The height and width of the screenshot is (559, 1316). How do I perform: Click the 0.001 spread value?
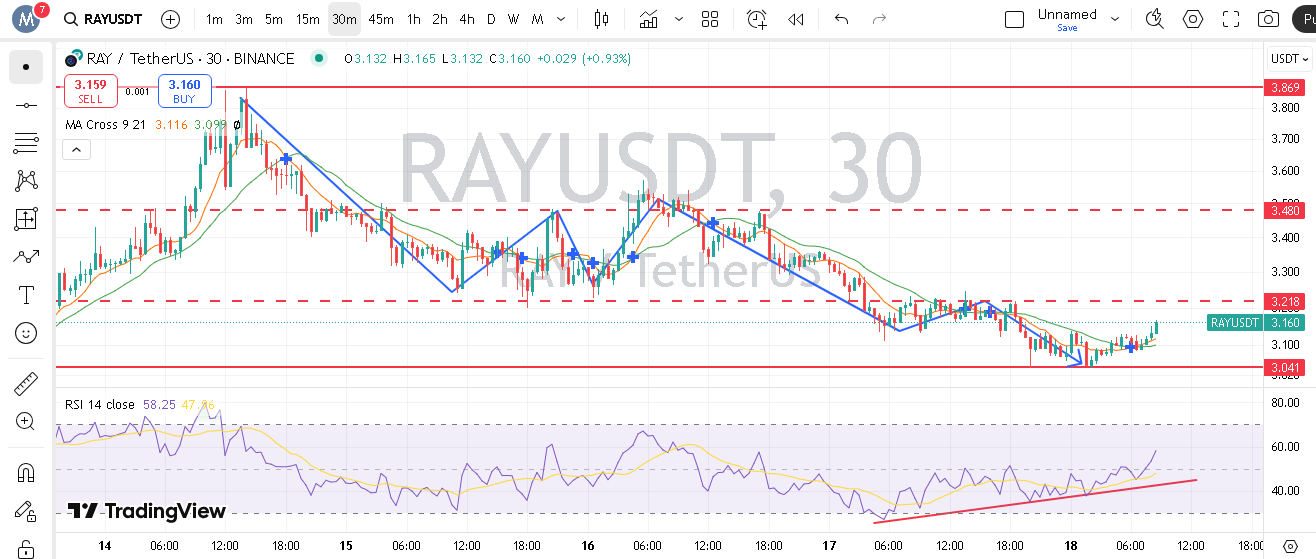137,91
